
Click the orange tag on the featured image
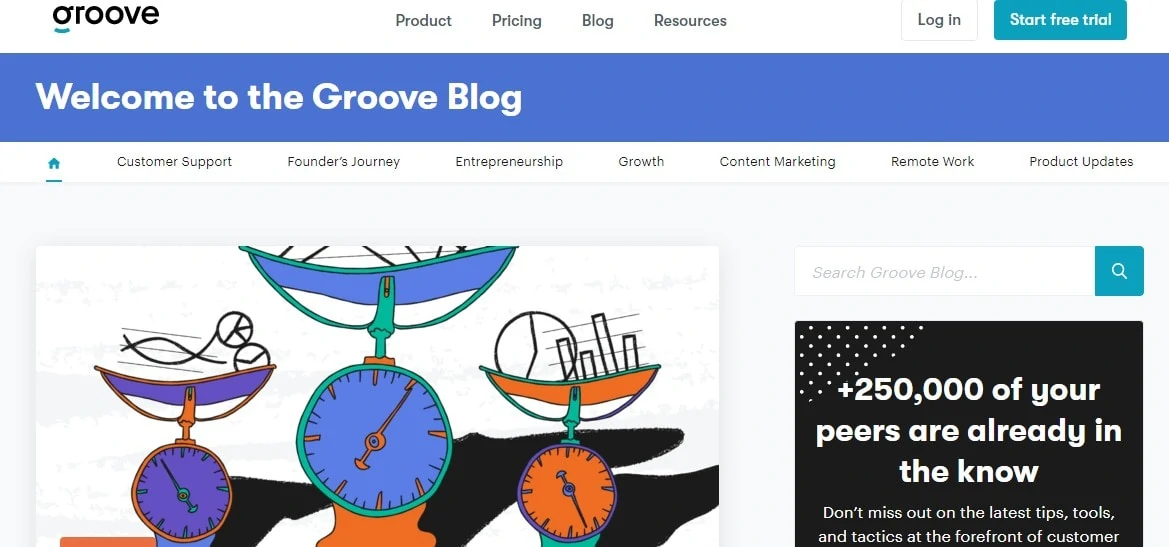point(108,542)
